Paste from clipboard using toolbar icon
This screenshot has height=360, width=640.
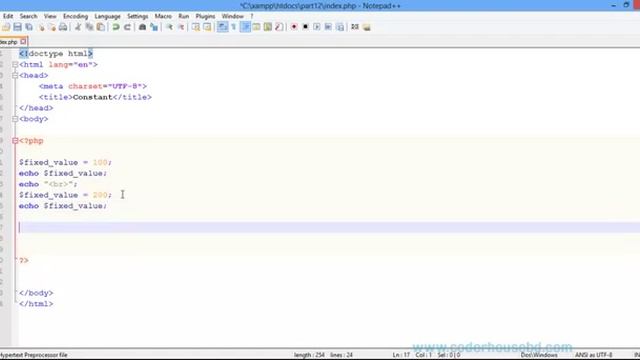coord(100,27)
